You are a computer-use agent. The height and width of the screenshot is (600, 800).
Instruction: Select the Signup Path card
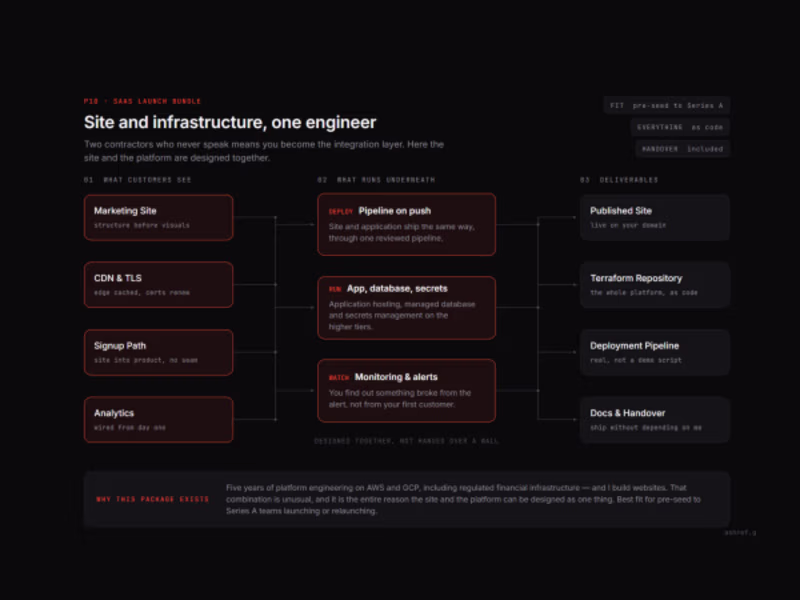click(159, 352)
